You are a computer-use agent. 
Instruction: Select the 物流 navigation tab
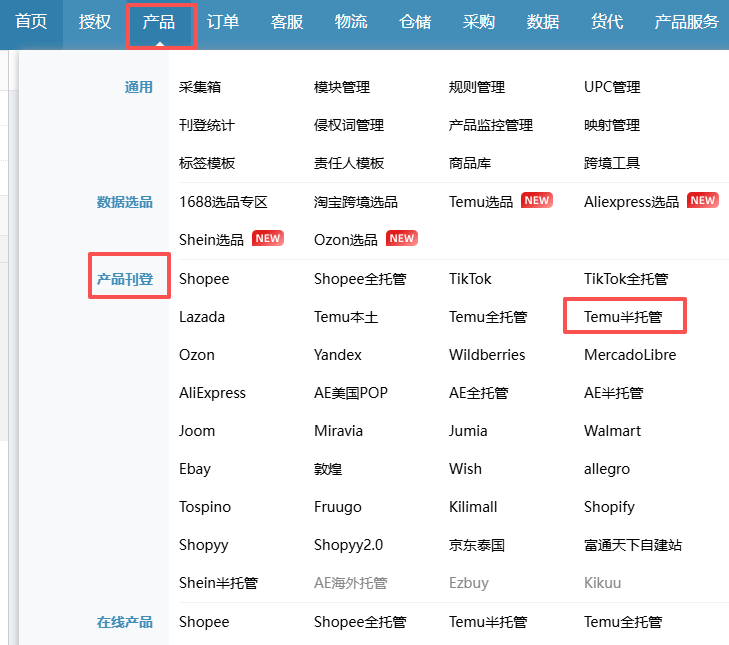(351, 22)
